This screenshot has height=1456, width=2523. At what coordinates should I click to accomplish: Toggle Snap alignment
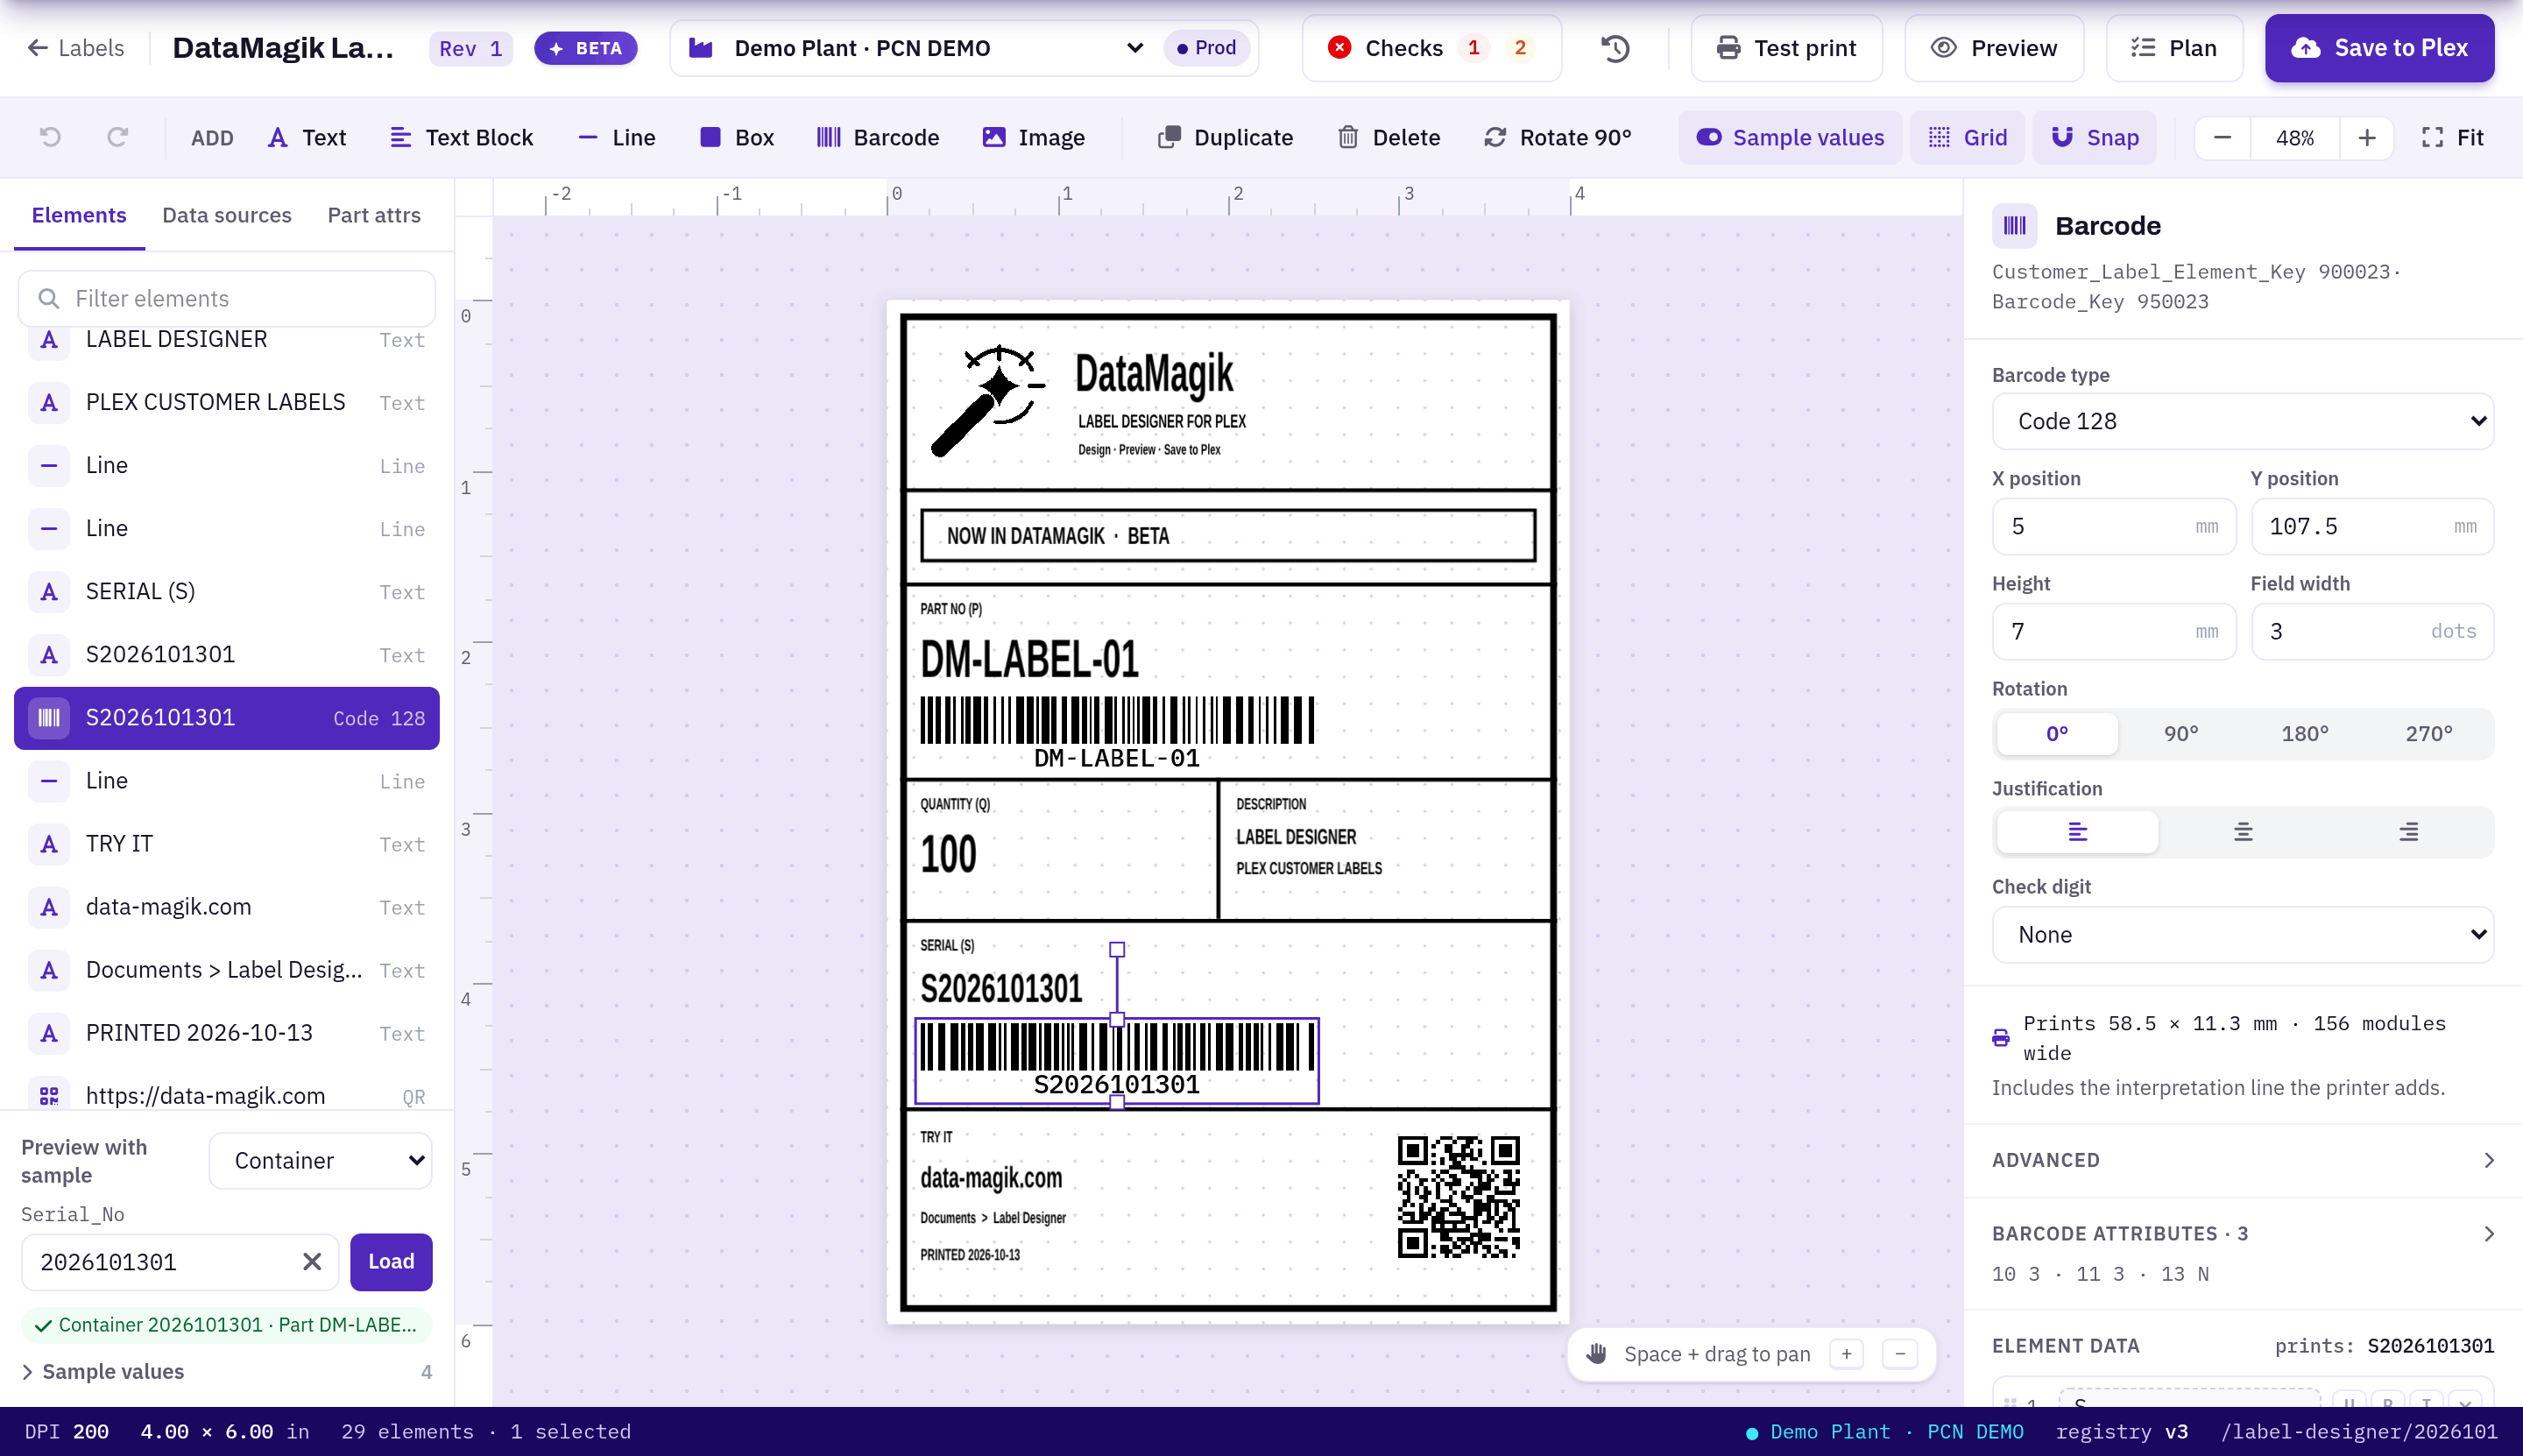(2095, 137)
